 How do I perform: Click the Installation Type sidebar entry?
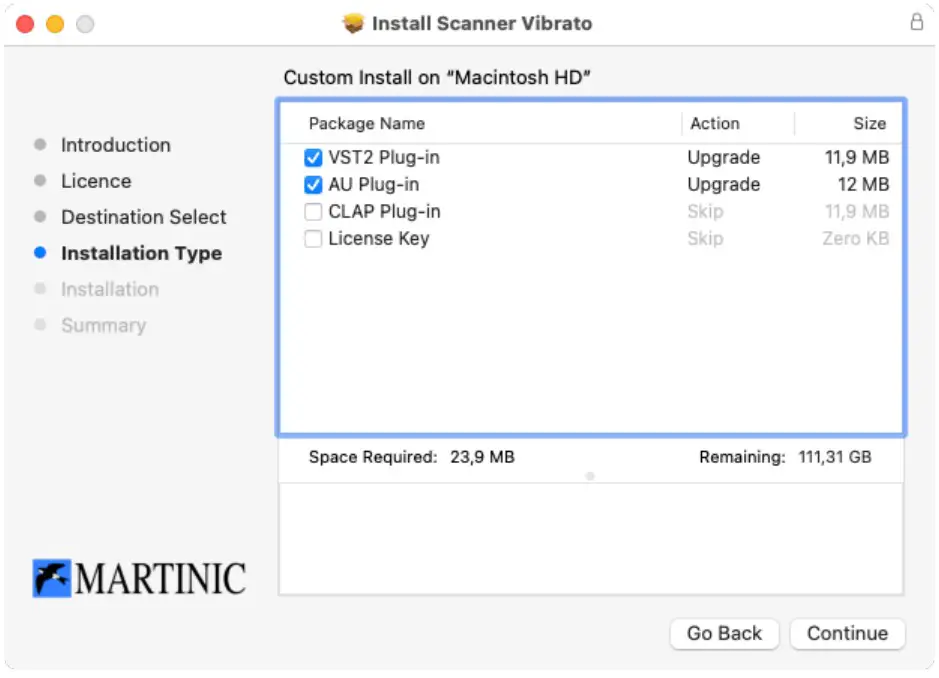[x=141, y=253]
